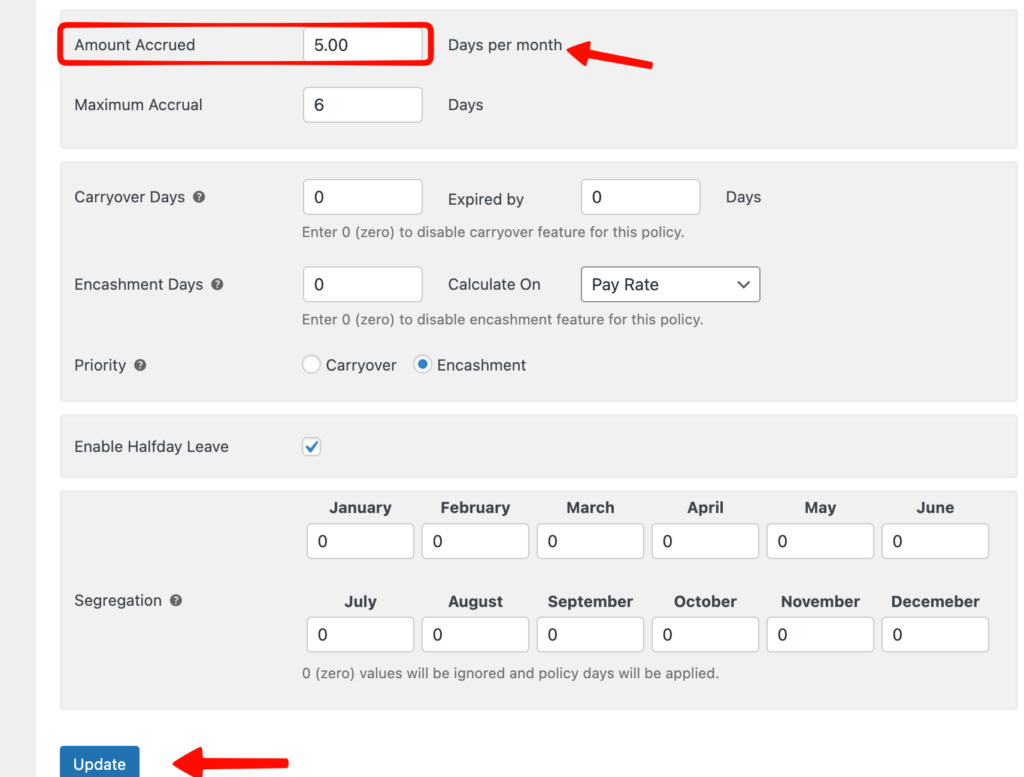This screenshot has width=1024, height=777.
Task: Click the January segregation field
Action: (x=360, y=541)
